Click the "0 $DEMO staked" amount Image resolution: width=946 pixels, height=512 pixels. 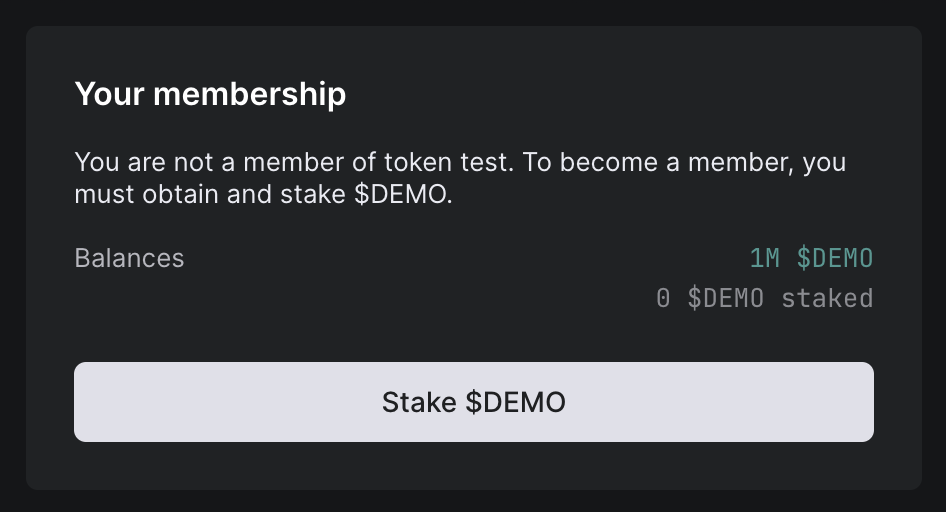coord(764,298)
